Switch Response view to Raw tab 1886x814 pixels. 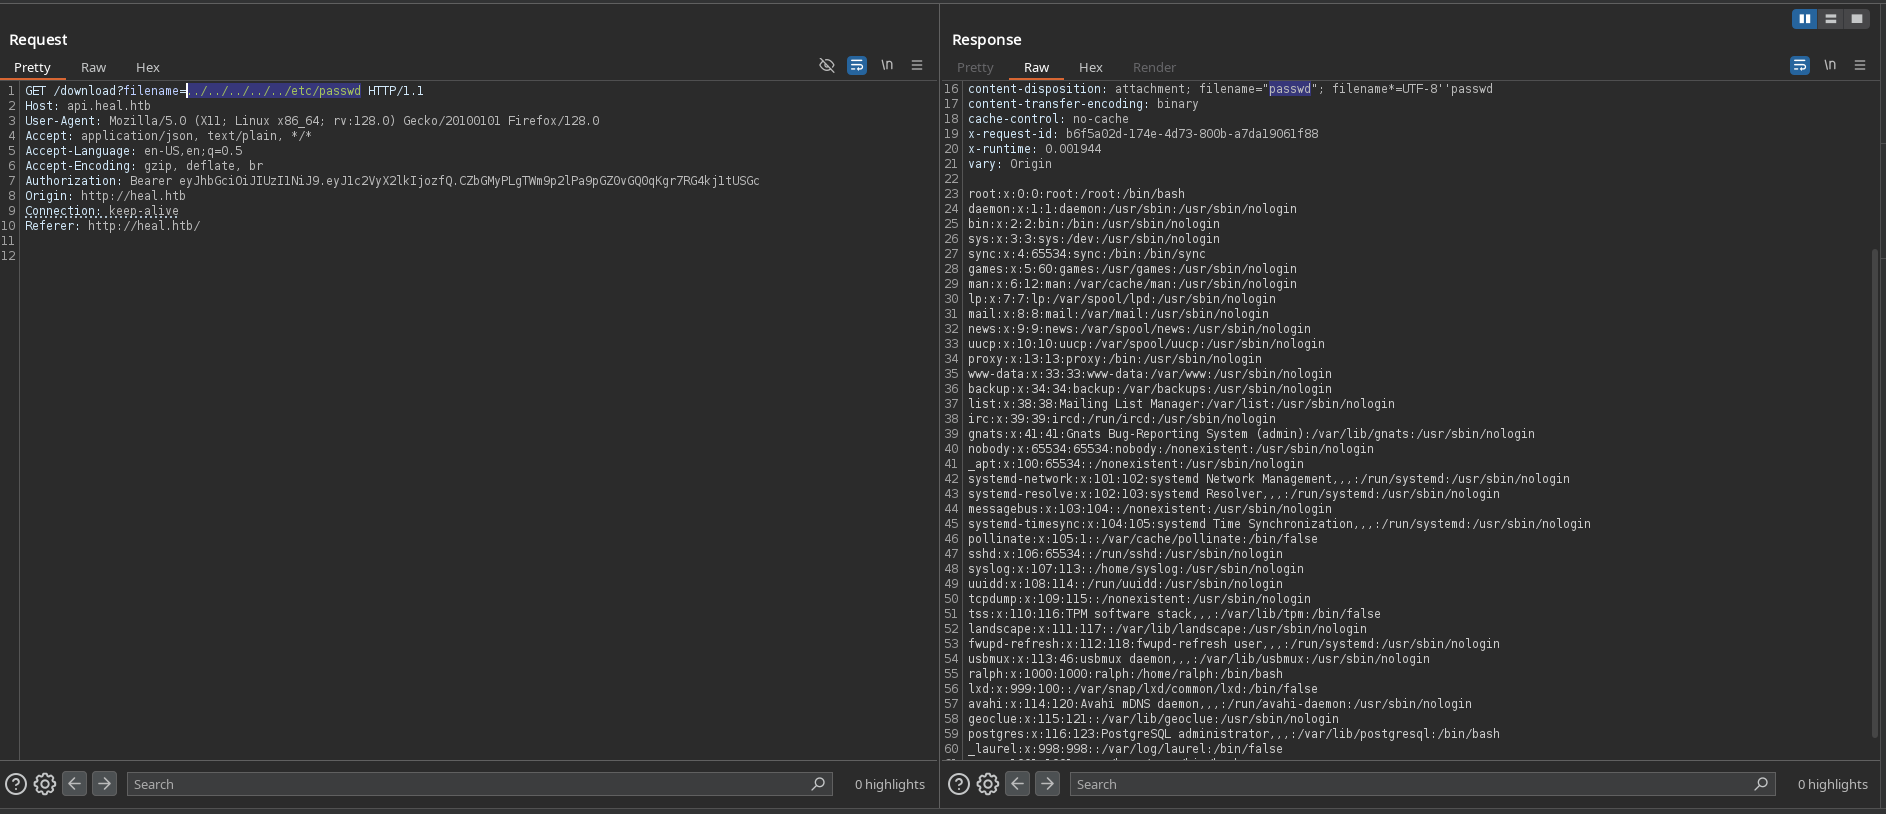(x=1036, y=67)
